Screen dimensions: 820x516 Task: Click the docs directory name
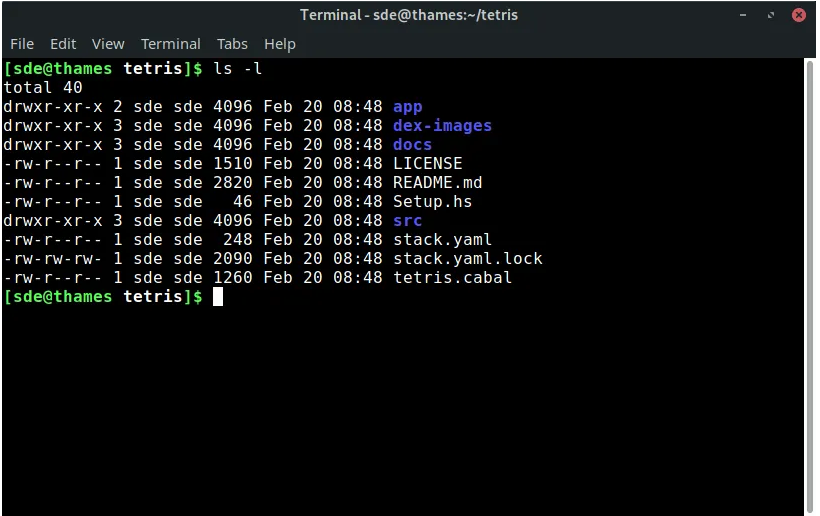click(413, 144)
